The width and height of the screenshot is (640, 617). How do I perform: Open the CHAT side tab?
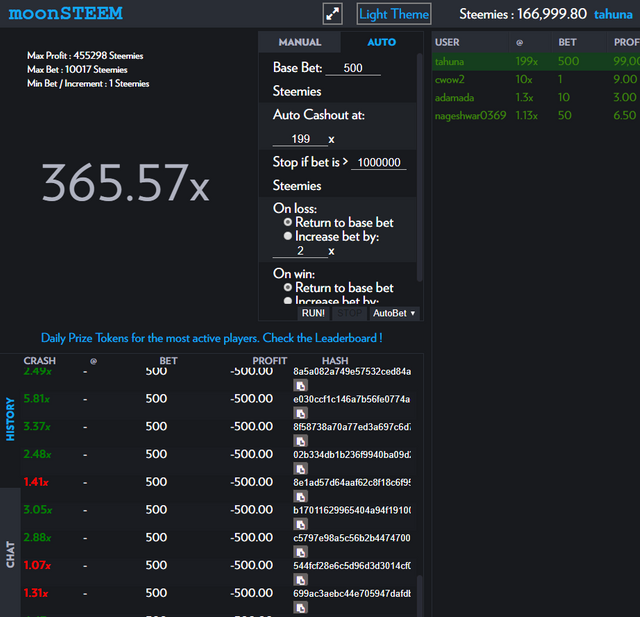(10, 554)
